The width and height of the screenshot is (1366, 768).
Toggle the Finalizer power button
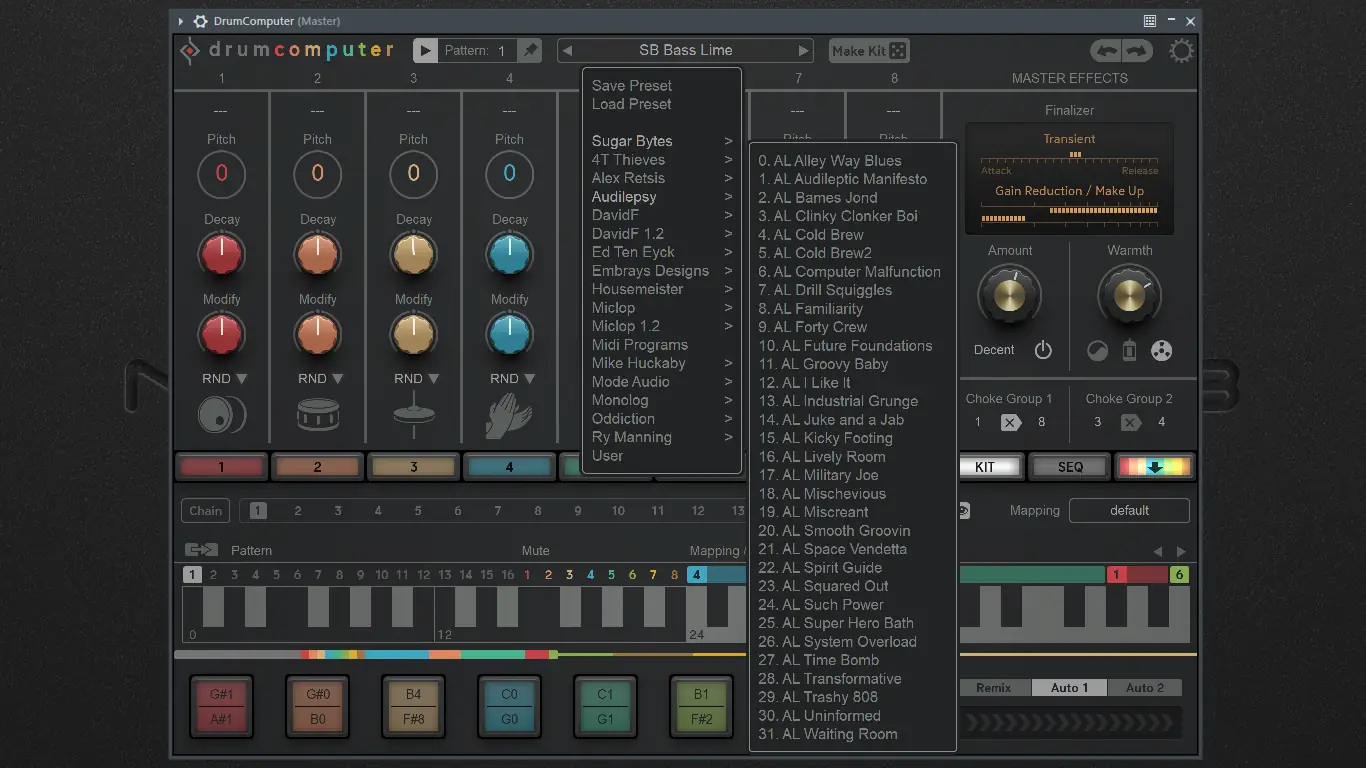[x=1043, y=350]
